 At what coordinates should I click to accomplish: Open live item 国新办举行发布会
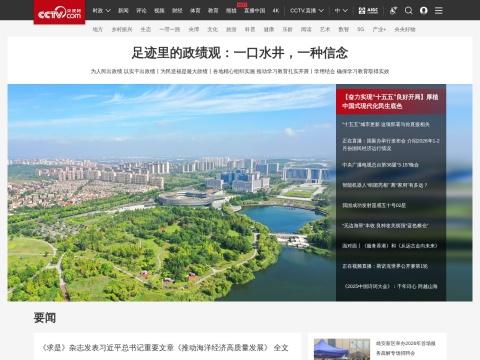pos(390,144)
